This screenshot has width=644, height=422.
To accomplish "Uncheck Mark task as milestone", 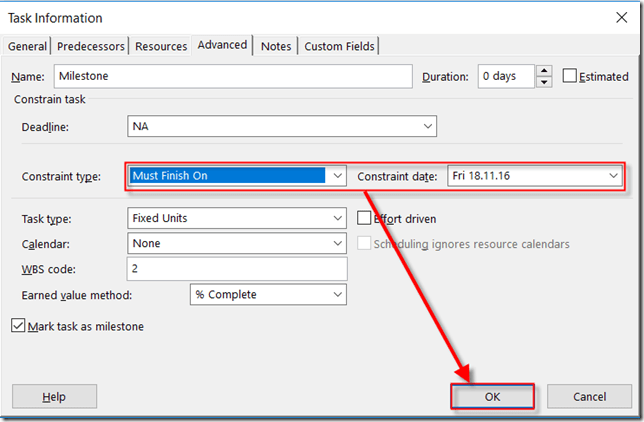I will pos(19,326).
